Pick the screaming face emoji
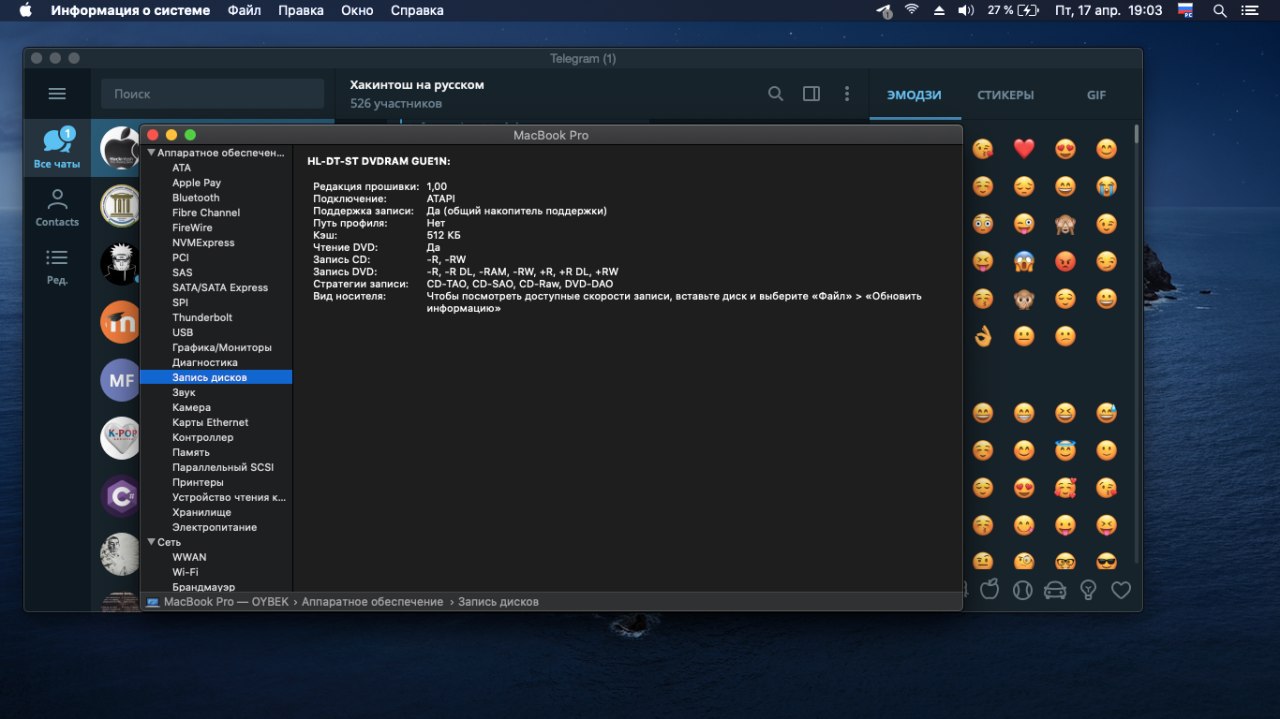The image size is (1280, 719). click(1024, 261)
